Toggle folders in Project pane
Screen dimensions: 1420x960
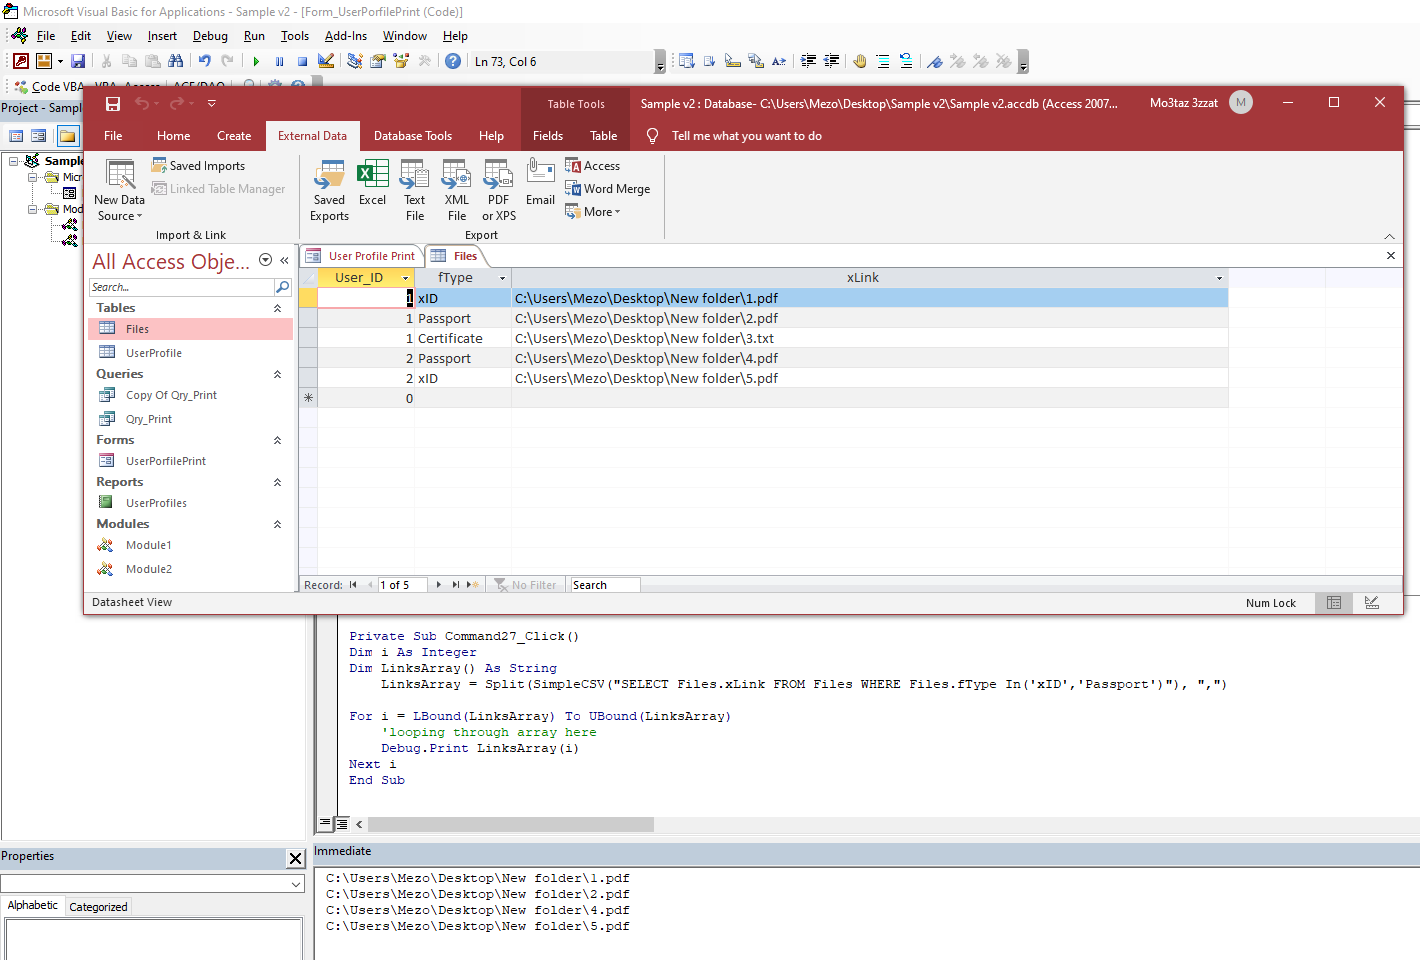[67, 136]
